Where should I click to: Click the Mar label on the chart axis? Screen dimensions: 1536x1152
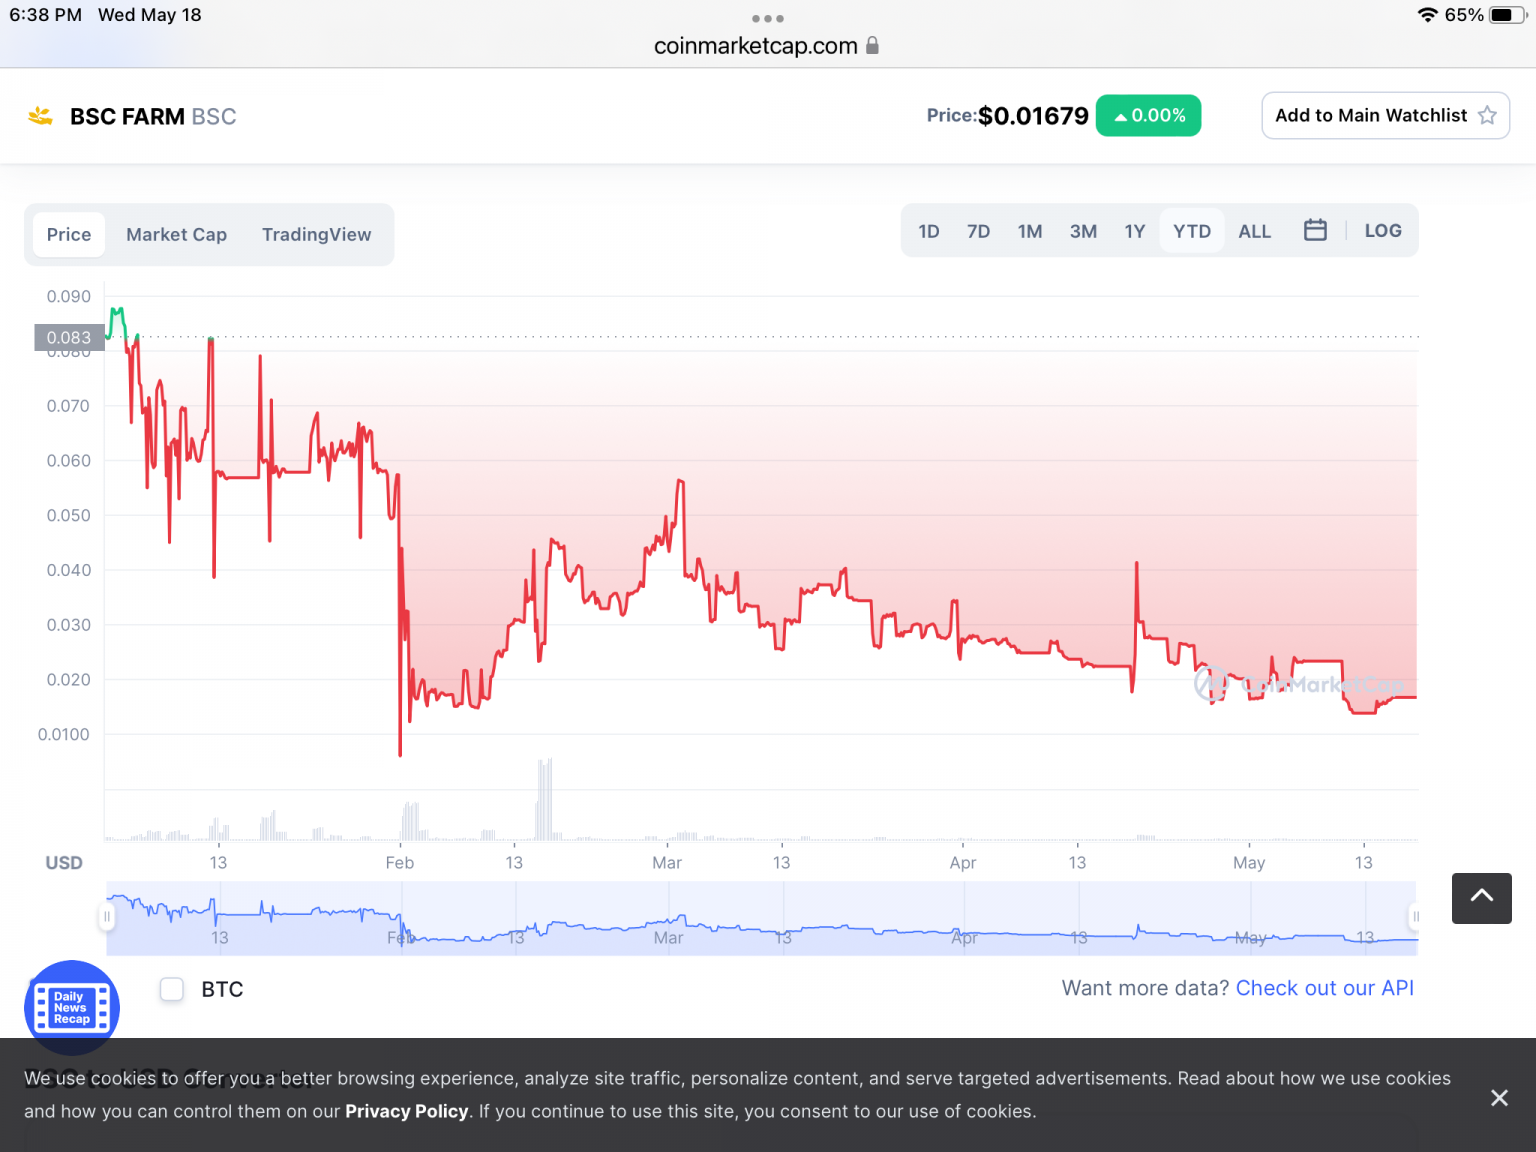(667, 862)
